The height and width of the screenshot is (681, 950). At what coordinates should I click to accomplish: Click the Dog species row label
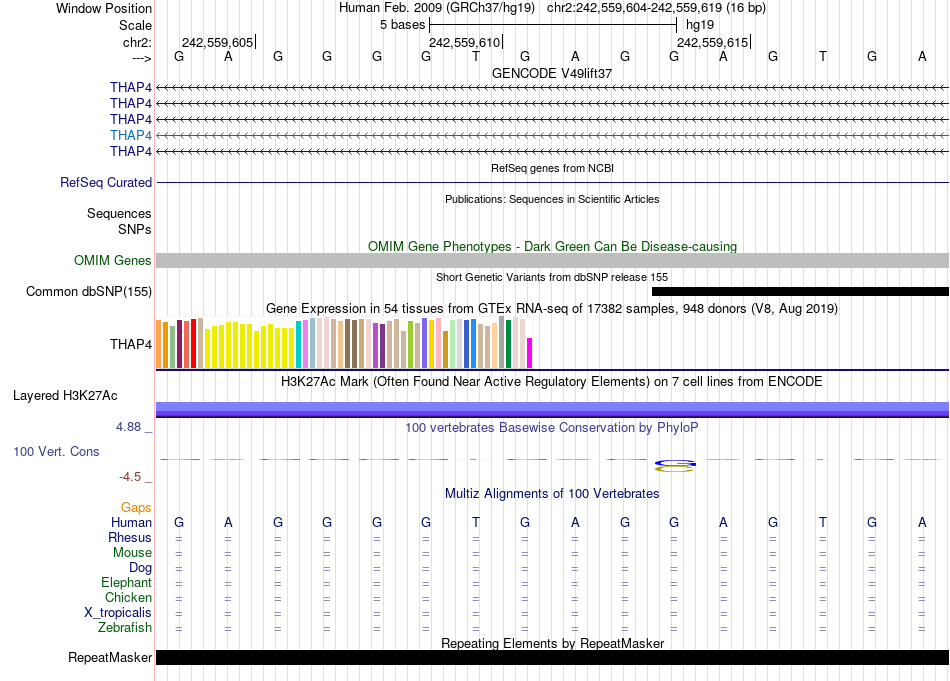(x=141, y=568)
